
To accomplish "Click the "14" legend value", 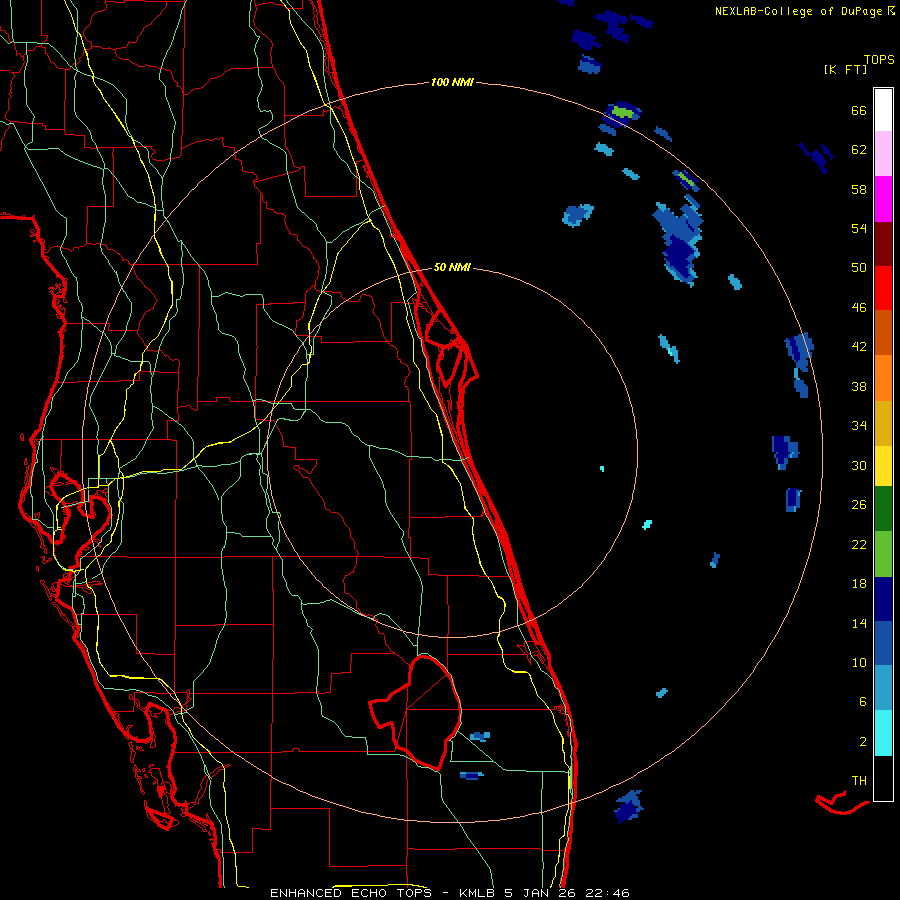I will 859,623.
